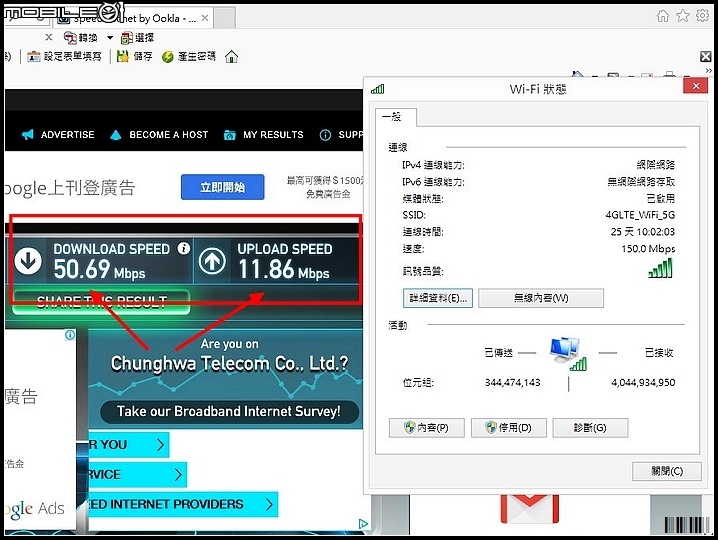Open ADVERTISE menu on Speedtest page

[58, 135]
